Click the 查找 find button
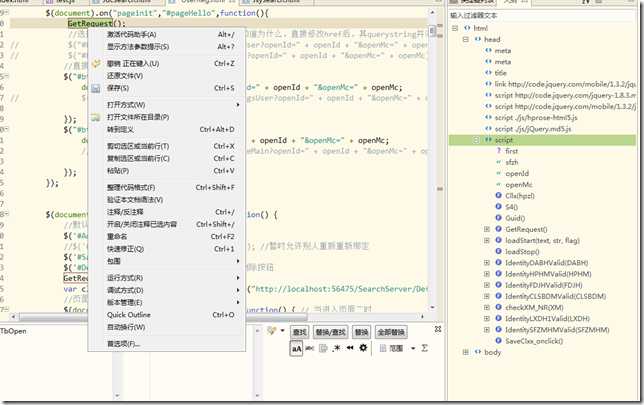 299,332
